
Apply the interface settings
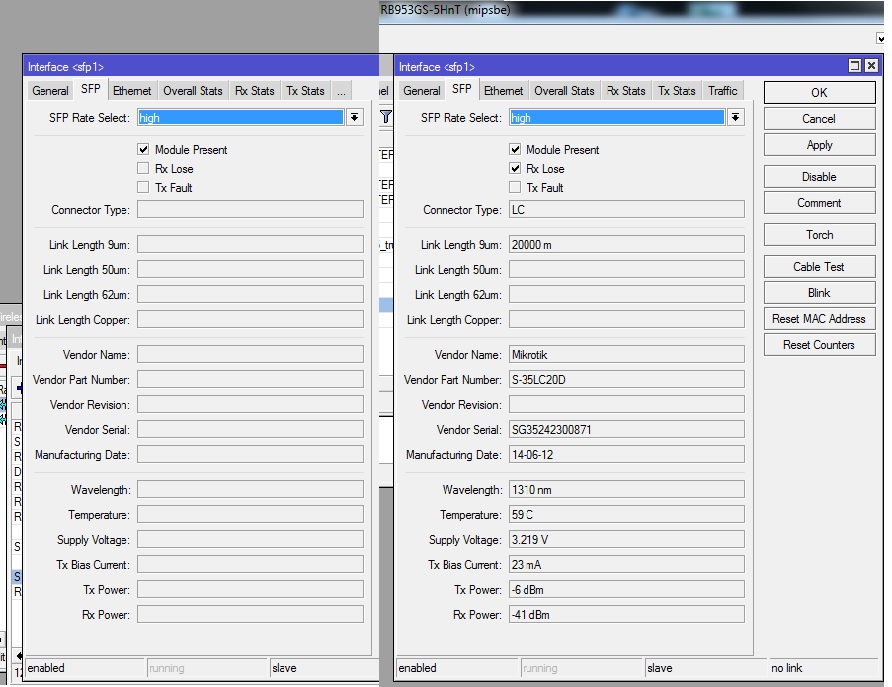point(819,145)
